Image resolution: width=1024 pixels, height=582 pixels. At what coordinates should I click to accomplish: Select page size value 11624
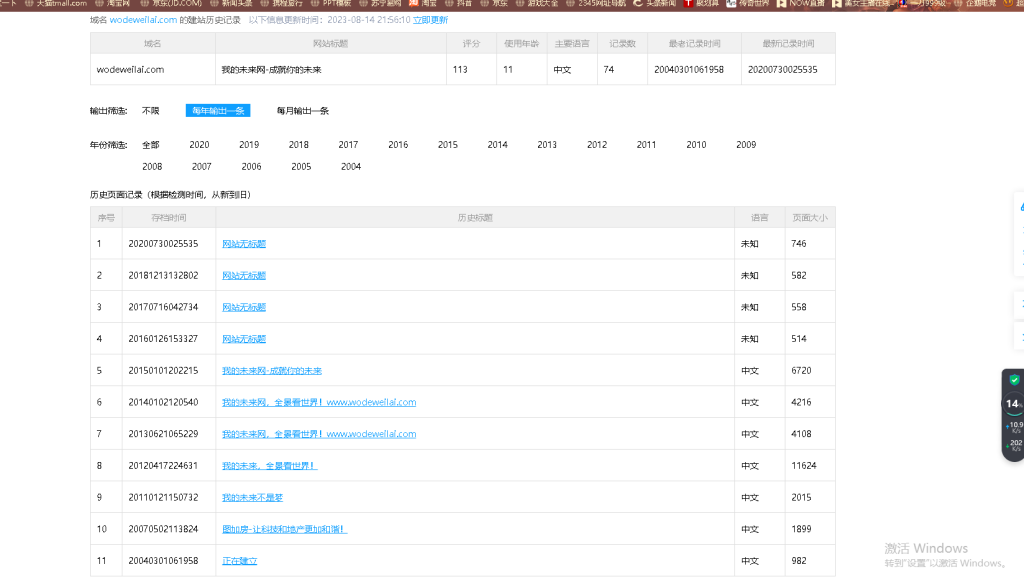coord(803,466)
